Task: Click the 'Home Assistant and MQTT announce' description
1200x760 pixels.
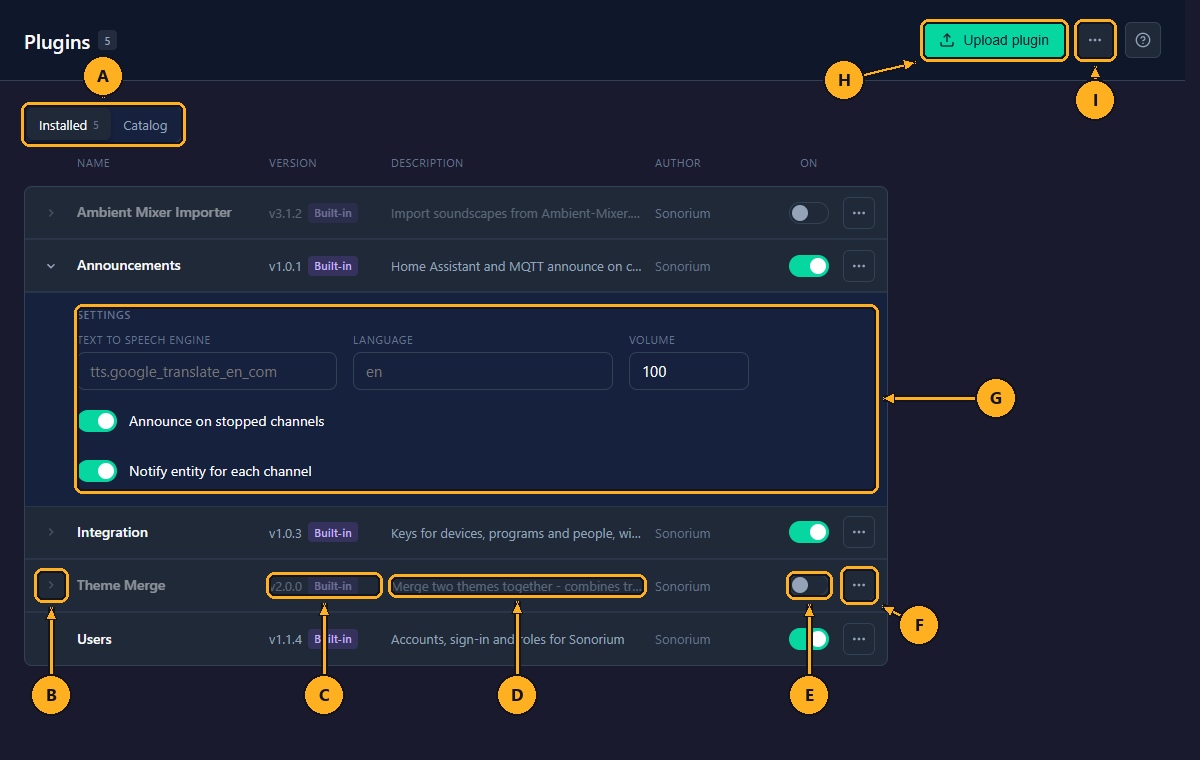Action: coord(516,266)
